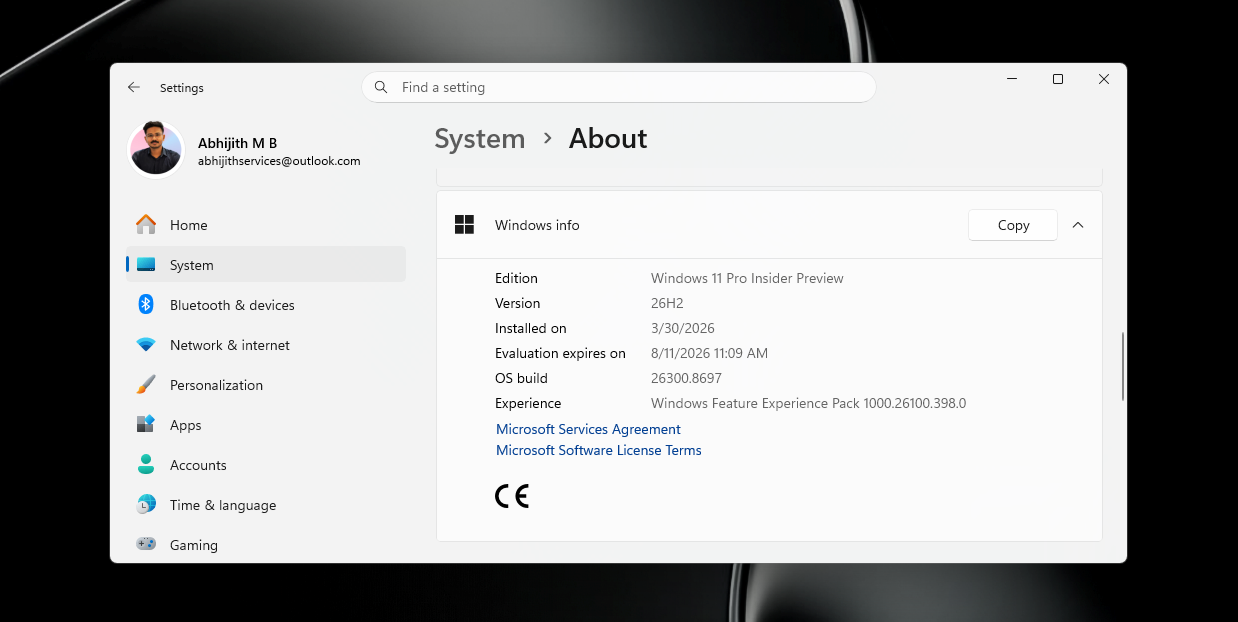Select the Windows Feature Experience Pack value

(x=808, y=403)
